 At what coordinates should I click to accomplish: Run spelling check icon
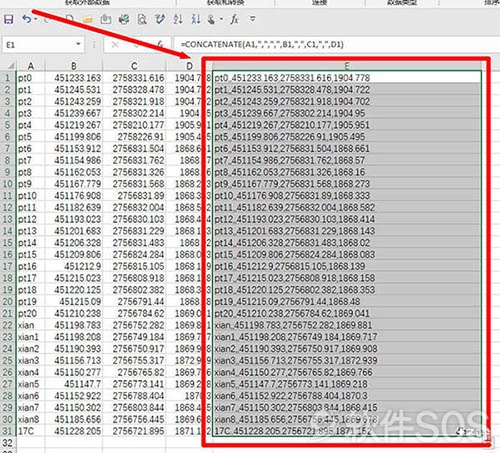click(160, 19)
